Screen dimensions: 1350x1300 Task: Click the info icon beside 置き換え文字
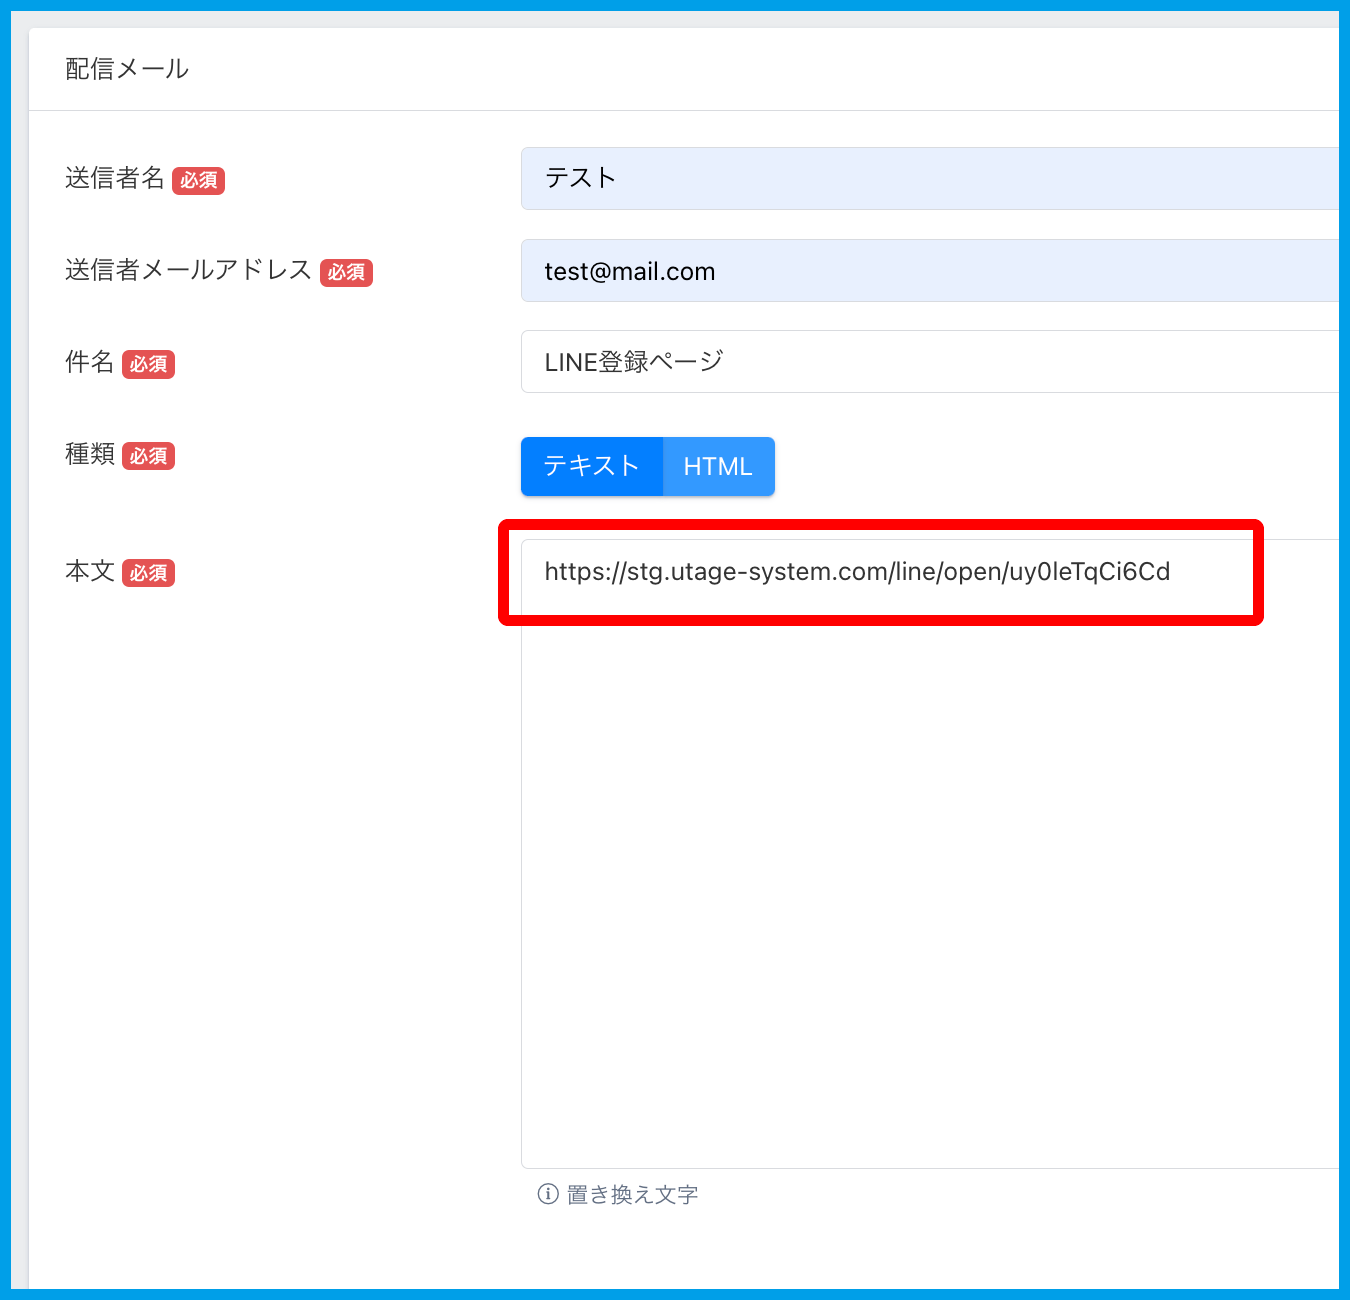coord(548,1194)
